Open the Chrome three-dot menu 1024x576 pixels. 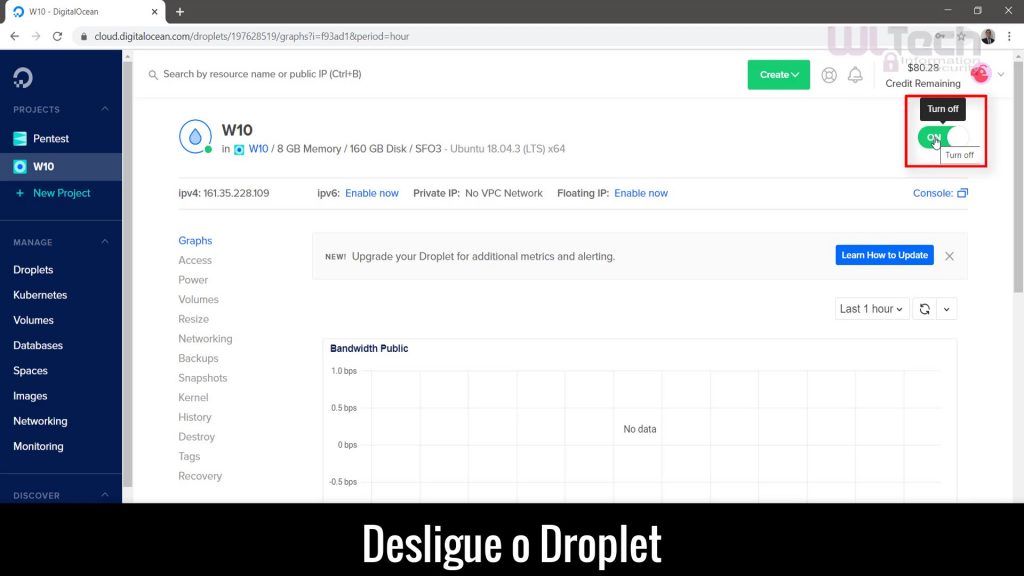(1009, 37)
